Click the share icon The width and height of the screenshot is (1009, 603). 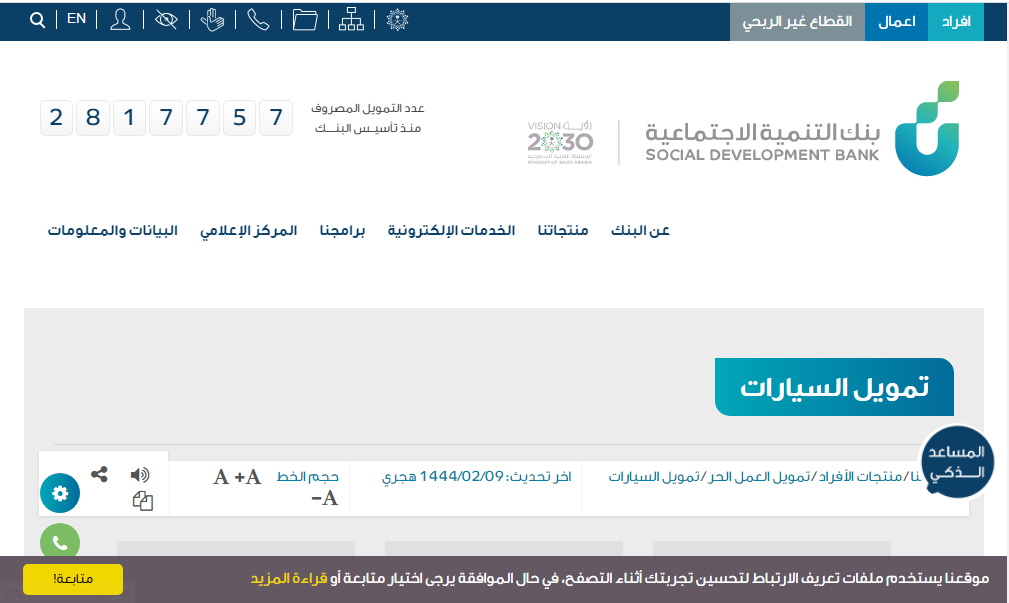[x=99, y=474]
